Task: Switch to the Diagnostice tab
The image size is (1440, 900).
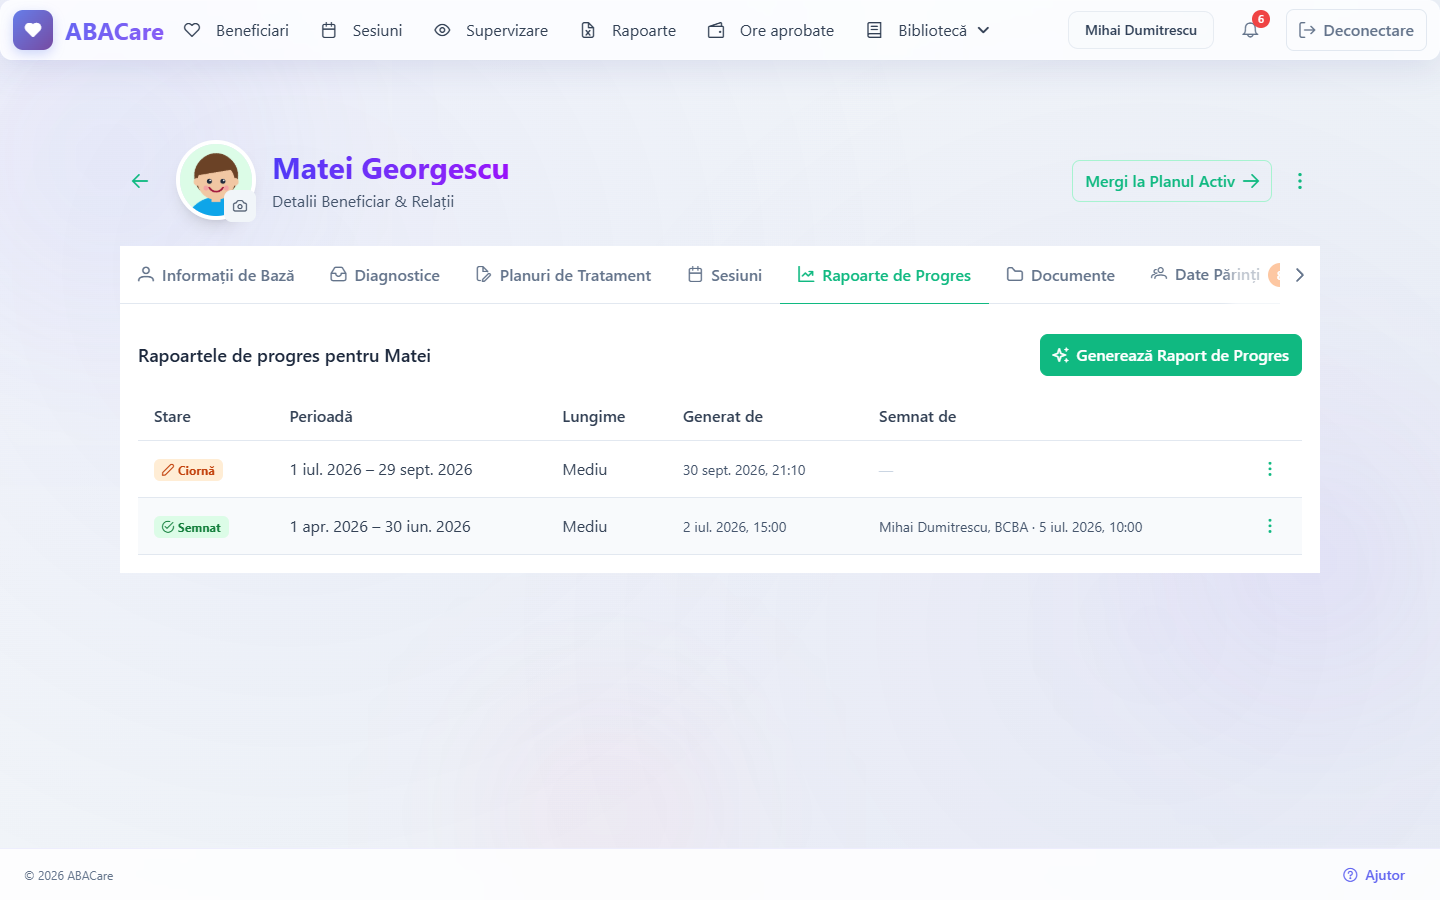Action: [385, 275]
